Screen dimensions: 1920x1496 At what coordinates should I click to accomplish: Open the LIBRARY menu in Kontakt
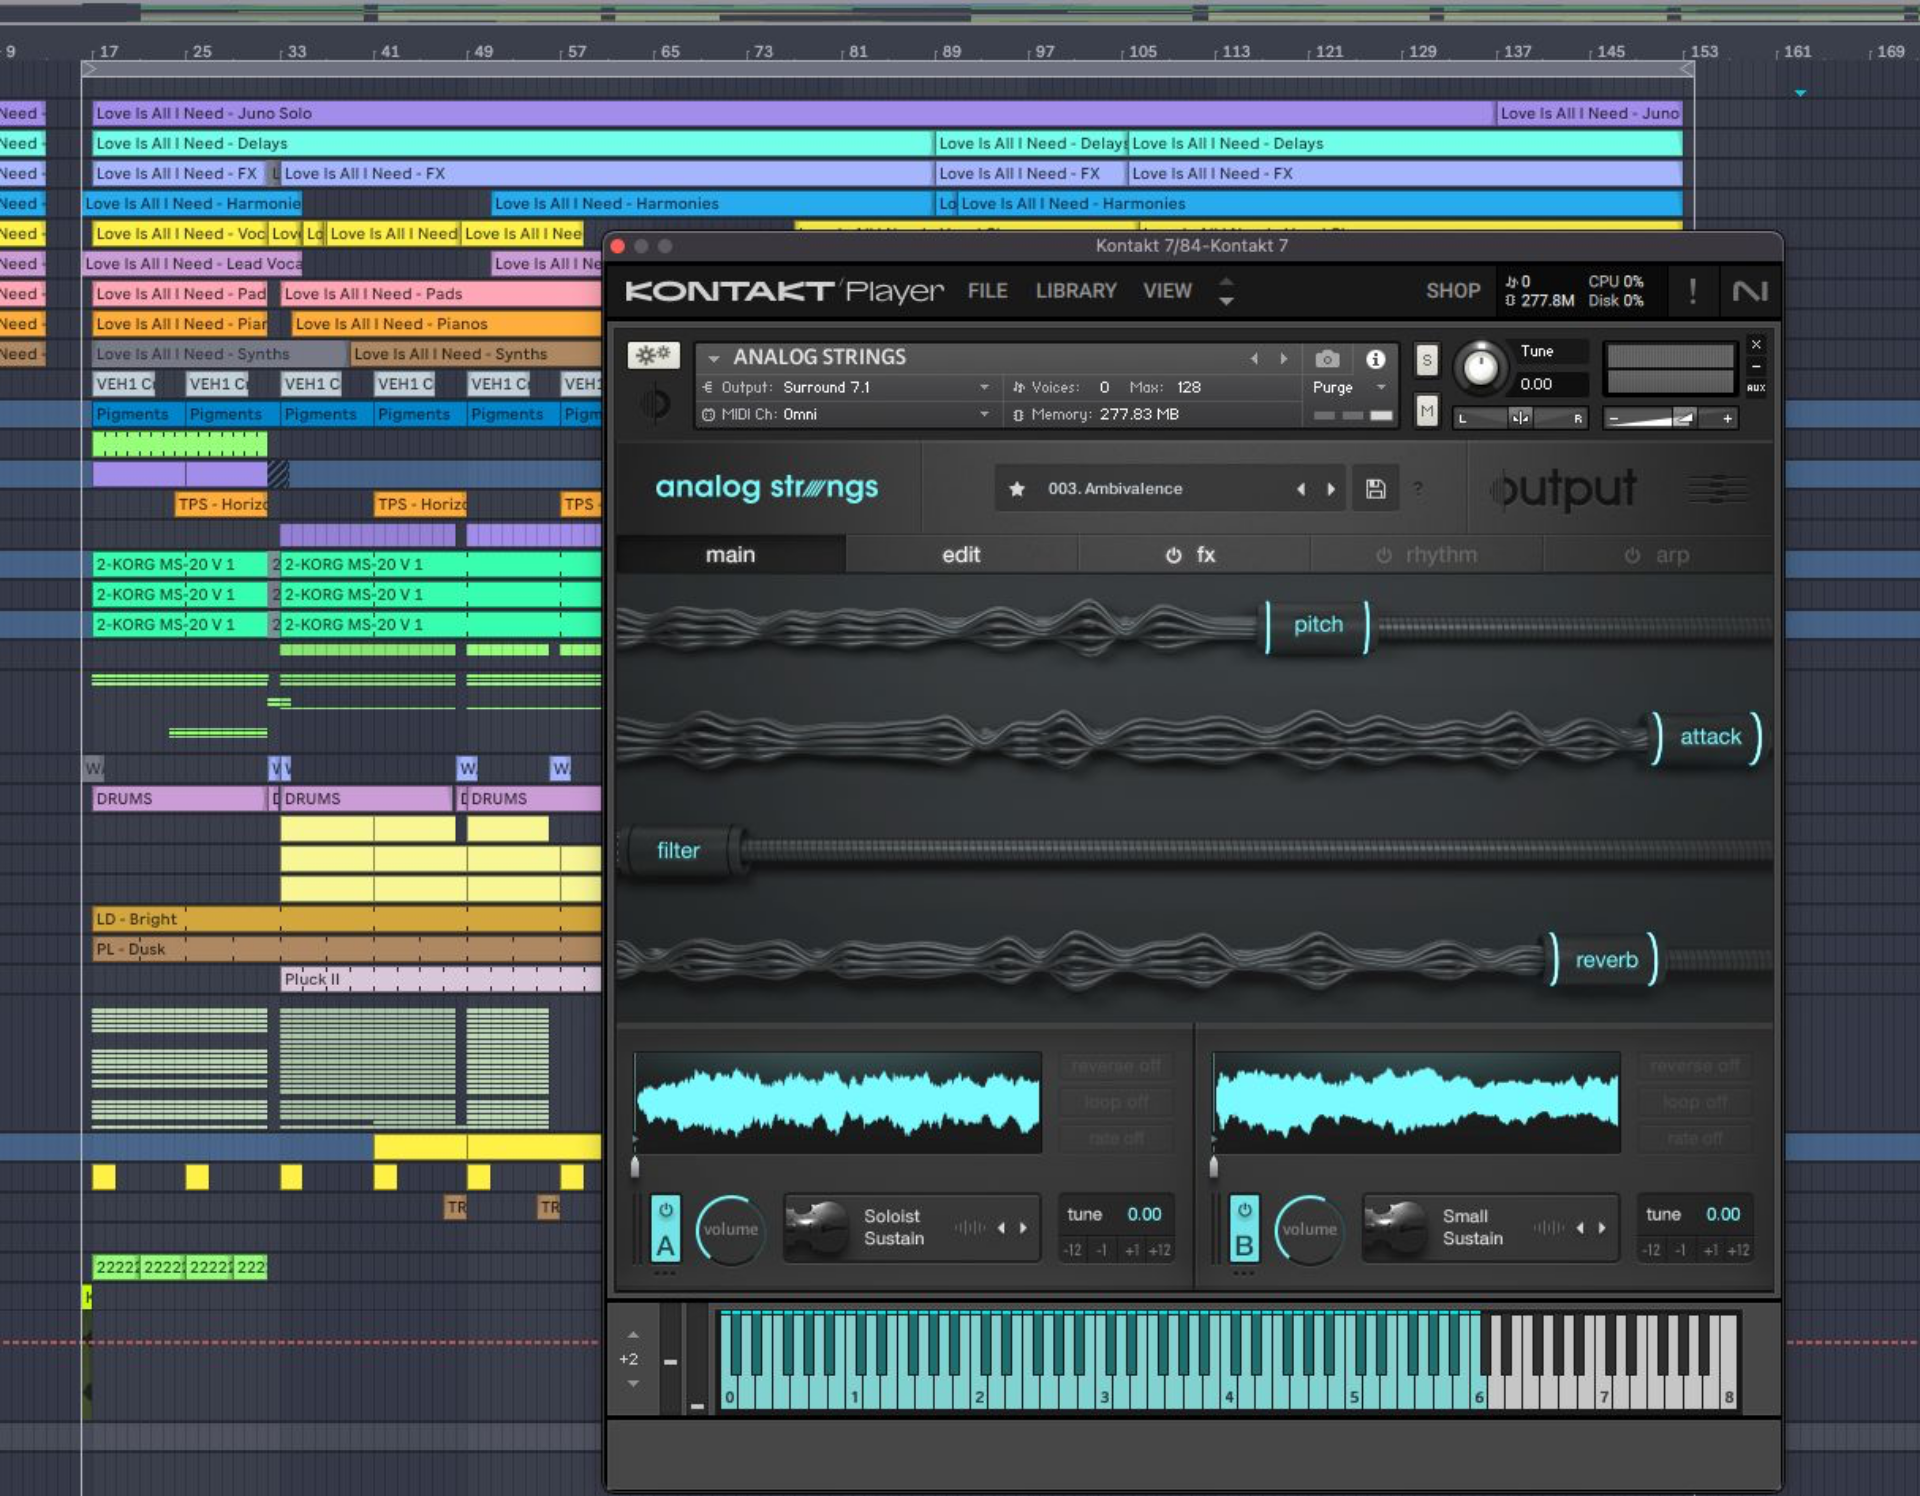coord(1075,291)
